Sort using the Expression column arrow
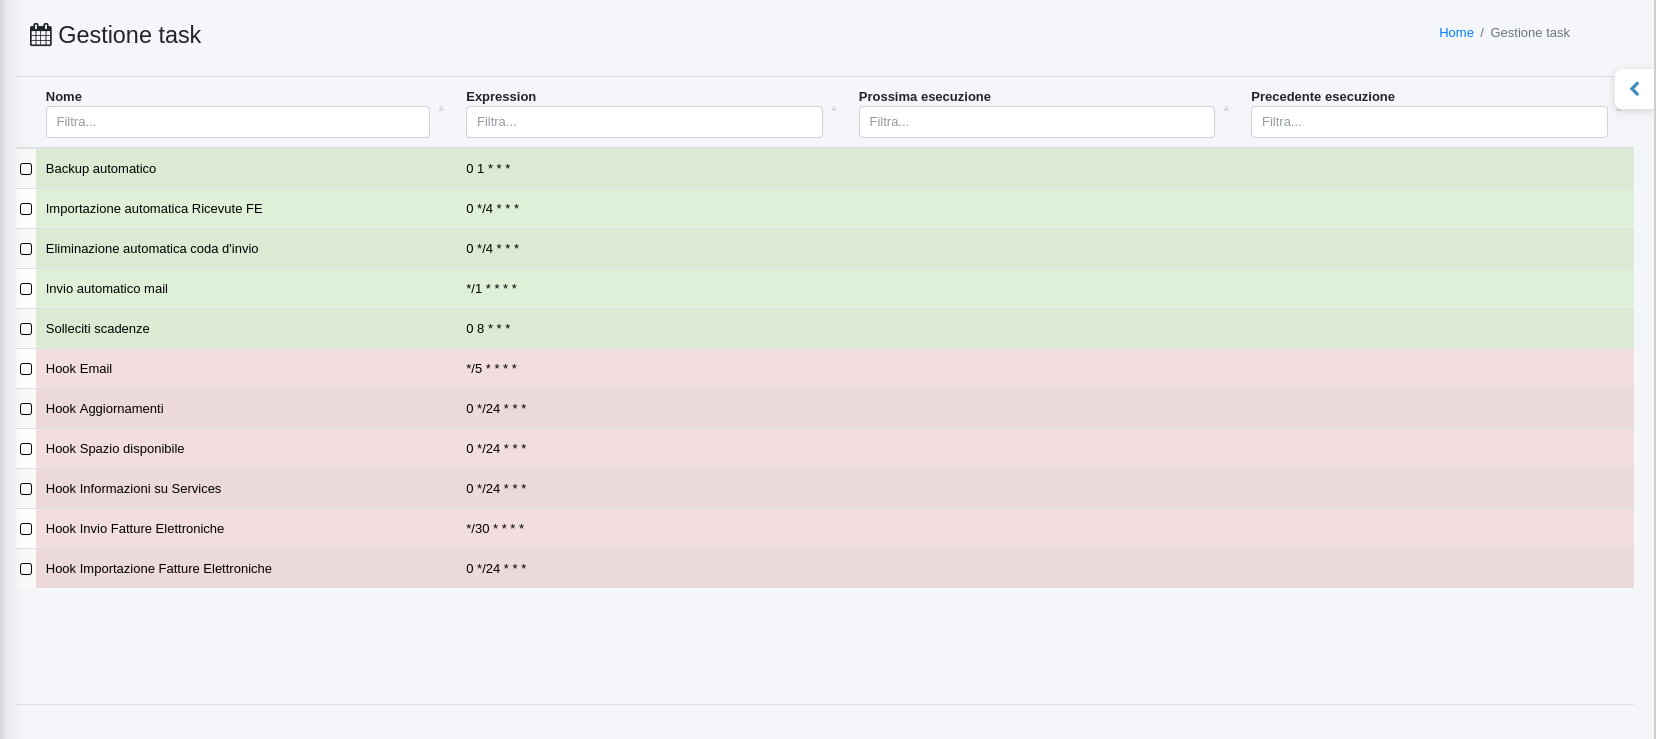Screen dimensions: 1656x739 pyautogui.click(x=834, y=109)
